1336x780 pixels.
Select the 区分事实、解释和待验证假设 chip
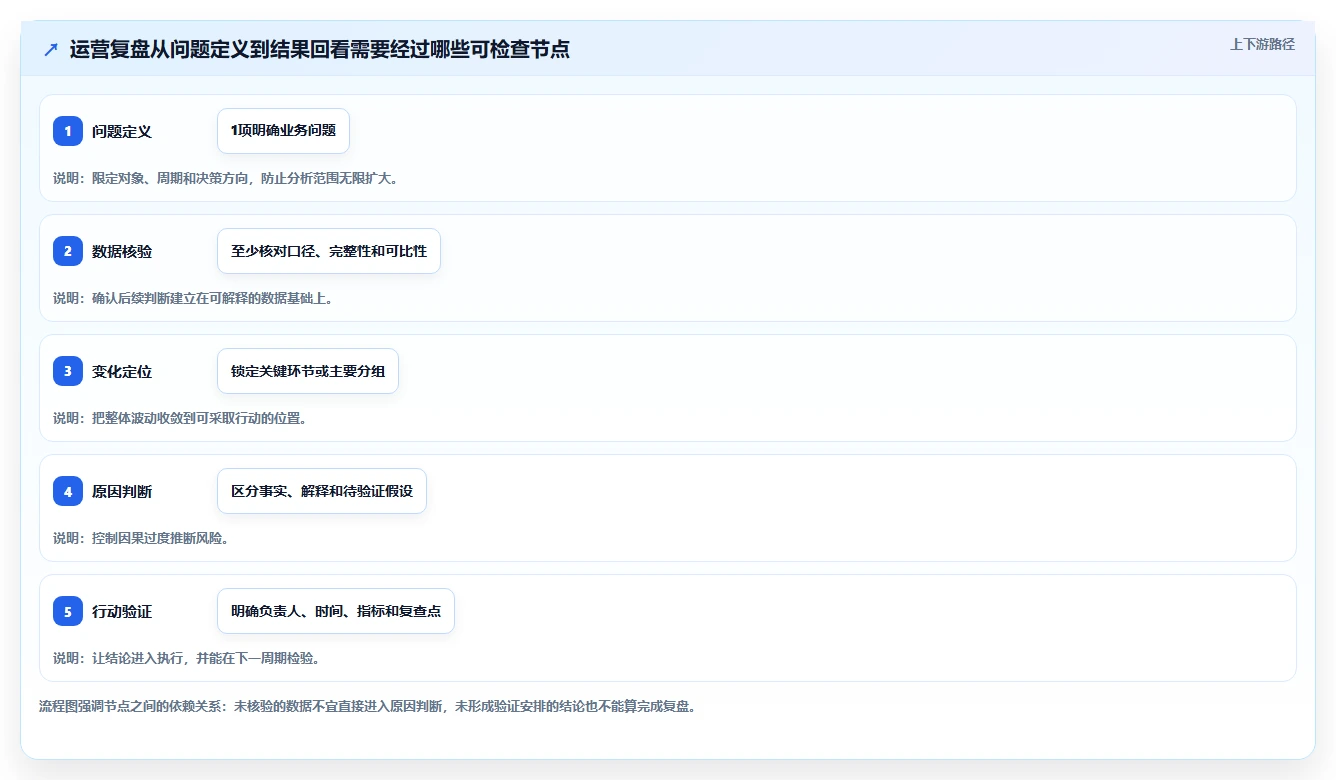[x=322, y=491]
